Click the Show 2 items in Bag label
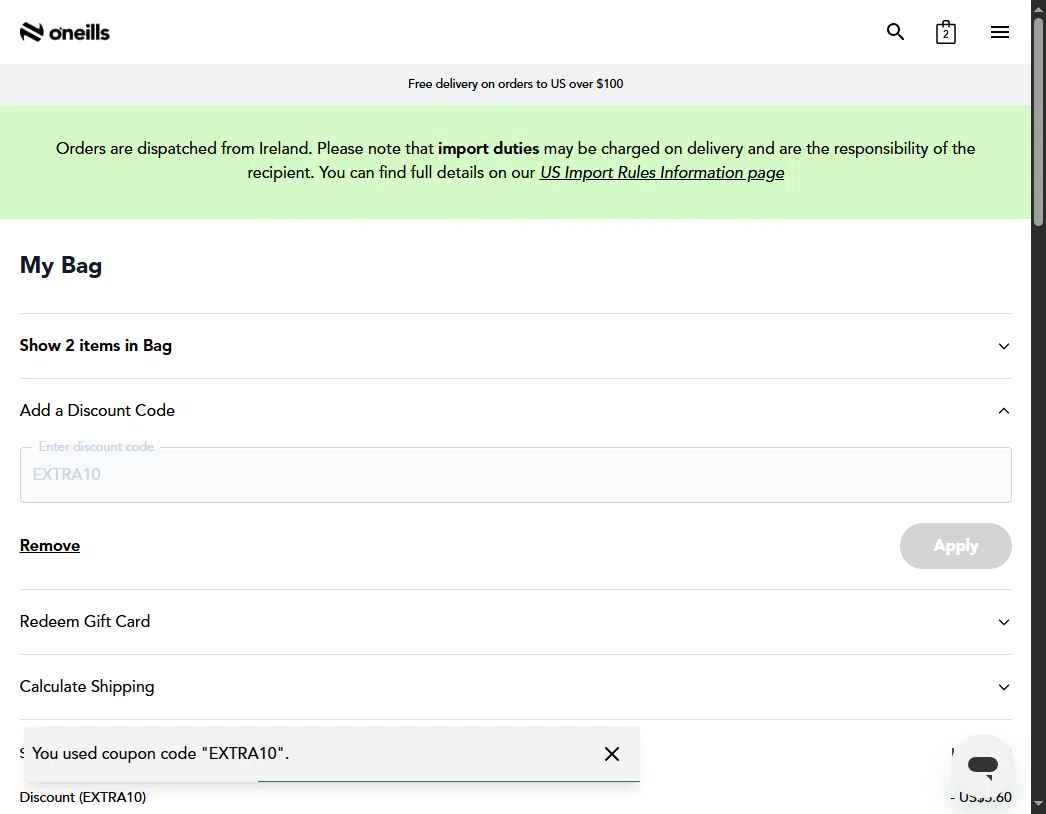Image resolution: width=1046 pixels, height=814 pixels. click(95, 346)
